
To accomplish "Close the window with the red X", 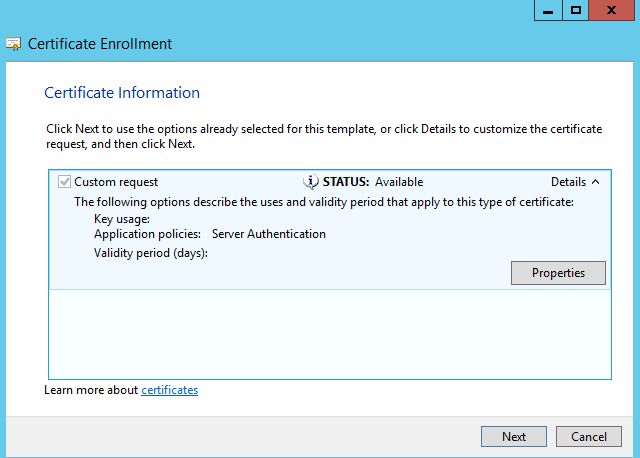I will pyautogui.click(x=611, y=10).
